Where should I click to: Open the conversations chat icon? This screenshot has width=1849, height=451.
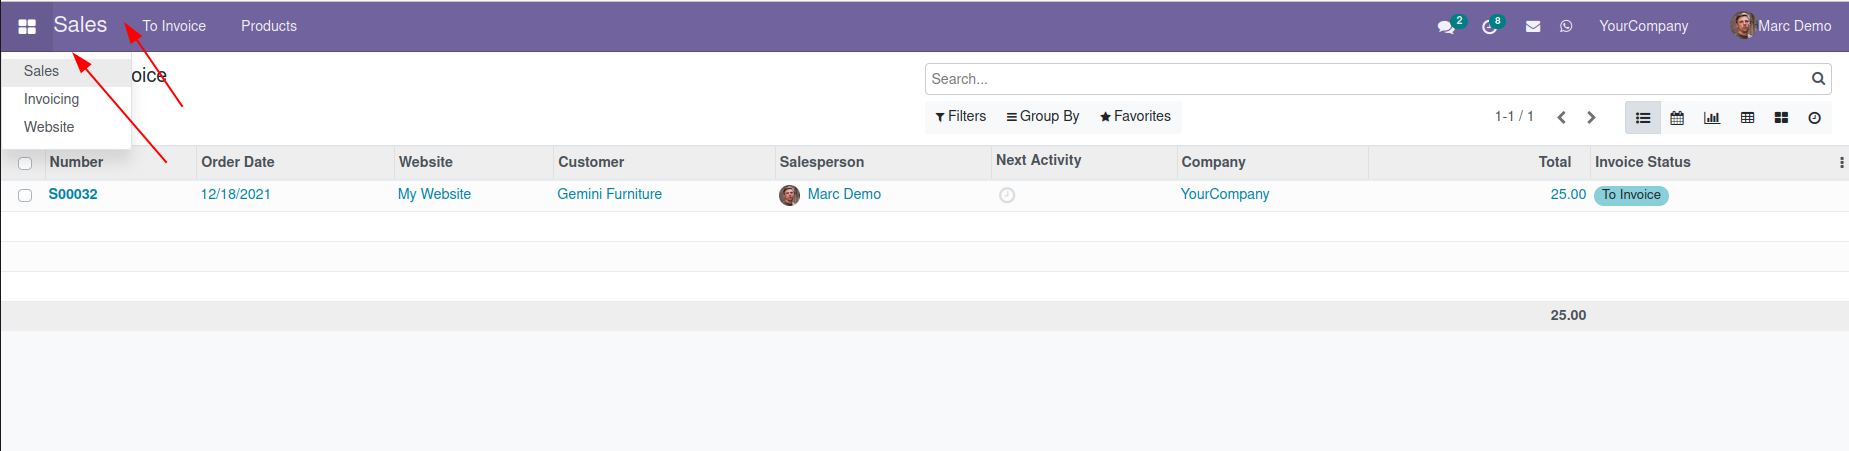(1446, 27)
